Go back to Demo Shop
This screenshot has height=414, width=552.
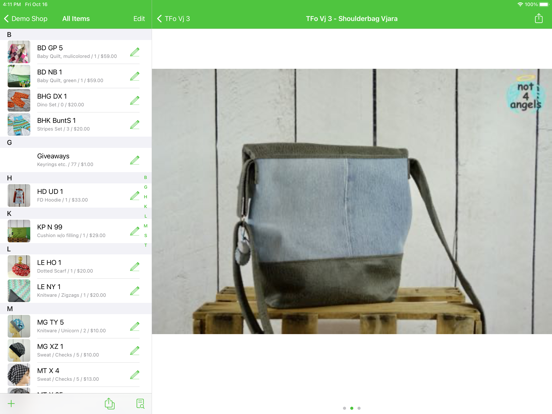[x=25, y=19]
